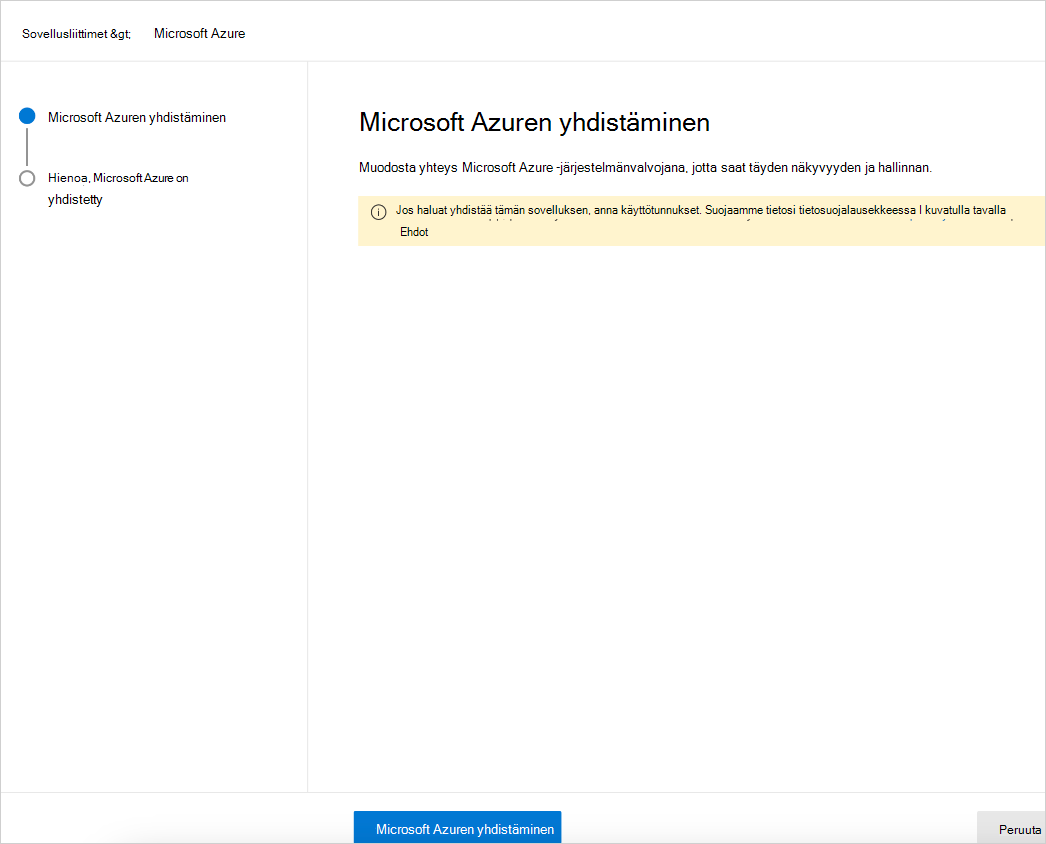This screenshot has width=1046, height=844.
Task: Click the wizard progress connector line
Action: 27,147
